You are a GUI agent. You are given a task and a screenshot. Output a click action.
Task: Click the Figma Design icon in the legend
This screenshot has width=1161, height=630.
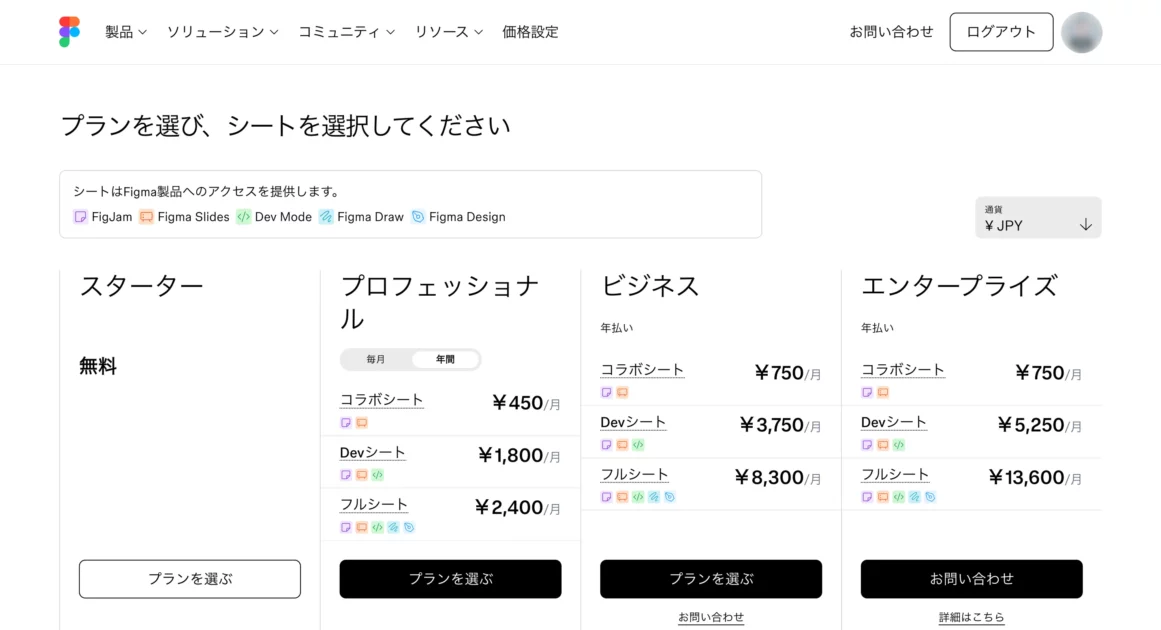tap(418, 217)
